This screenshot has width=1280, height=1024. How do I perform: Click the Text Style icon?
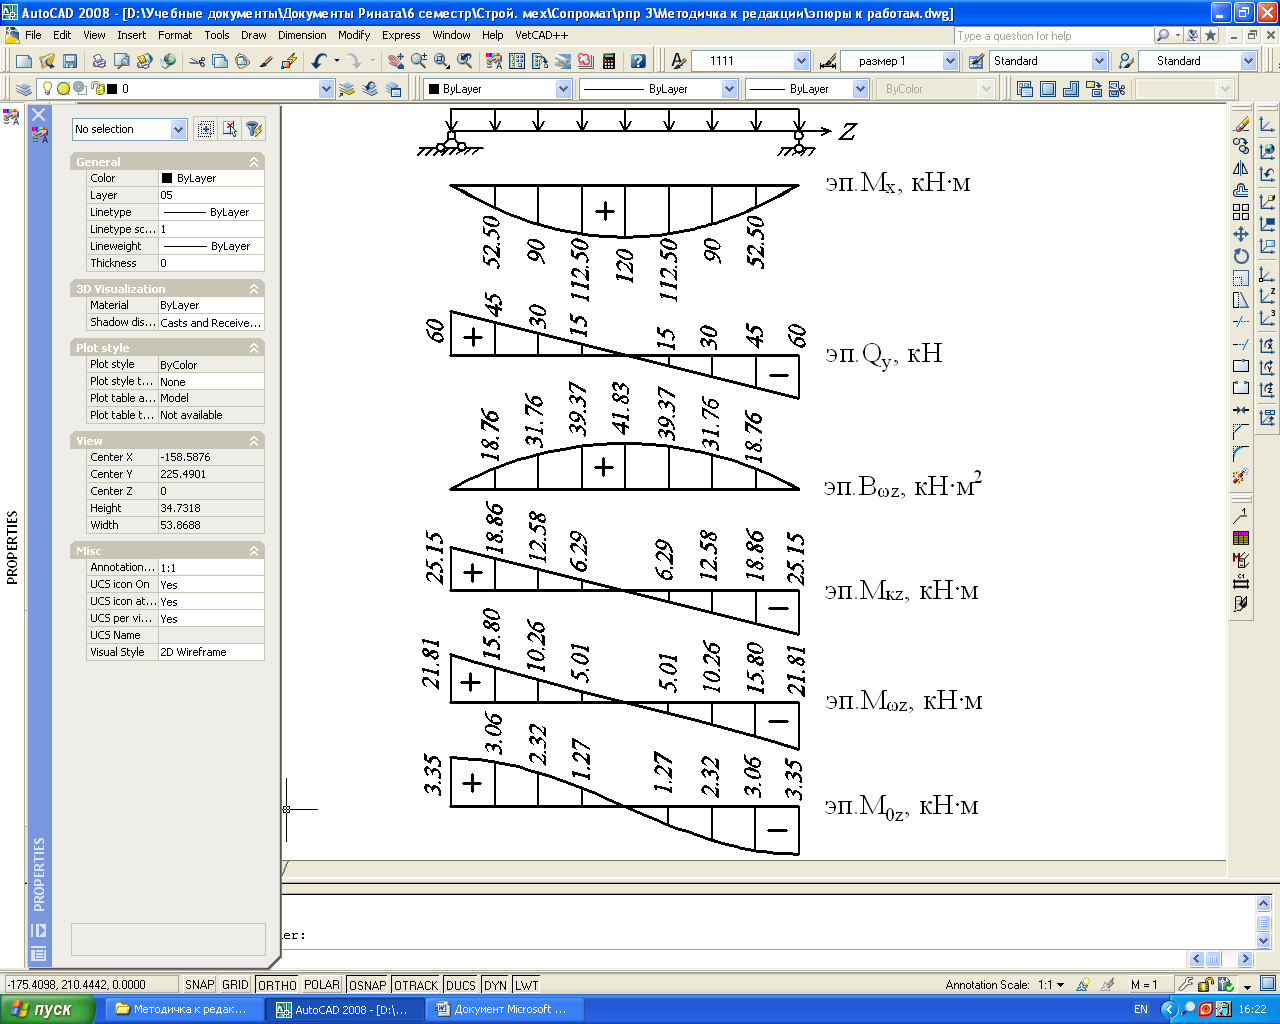point(679,61)
